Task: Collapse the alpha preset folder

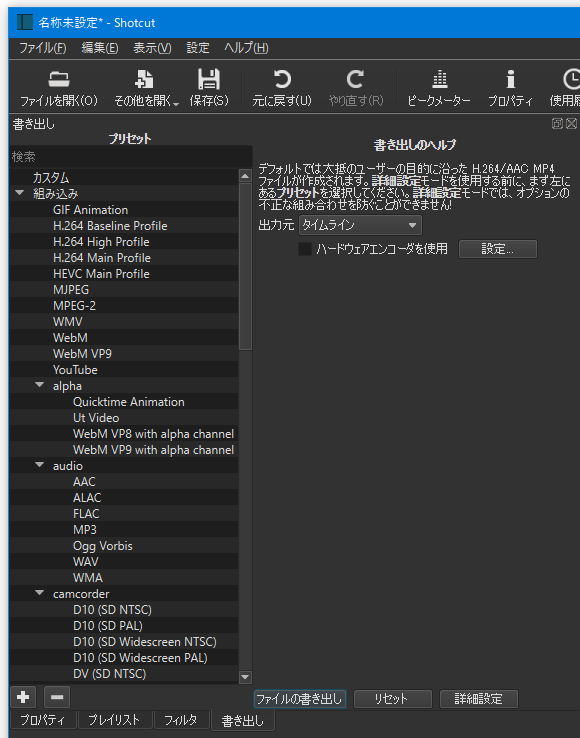Action: point(40,385)
